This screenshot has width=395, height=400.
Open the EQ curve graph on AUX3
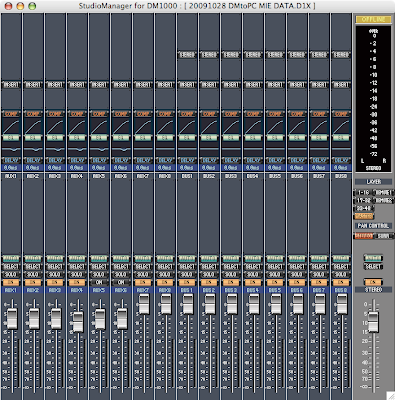[x=55, y=149]
